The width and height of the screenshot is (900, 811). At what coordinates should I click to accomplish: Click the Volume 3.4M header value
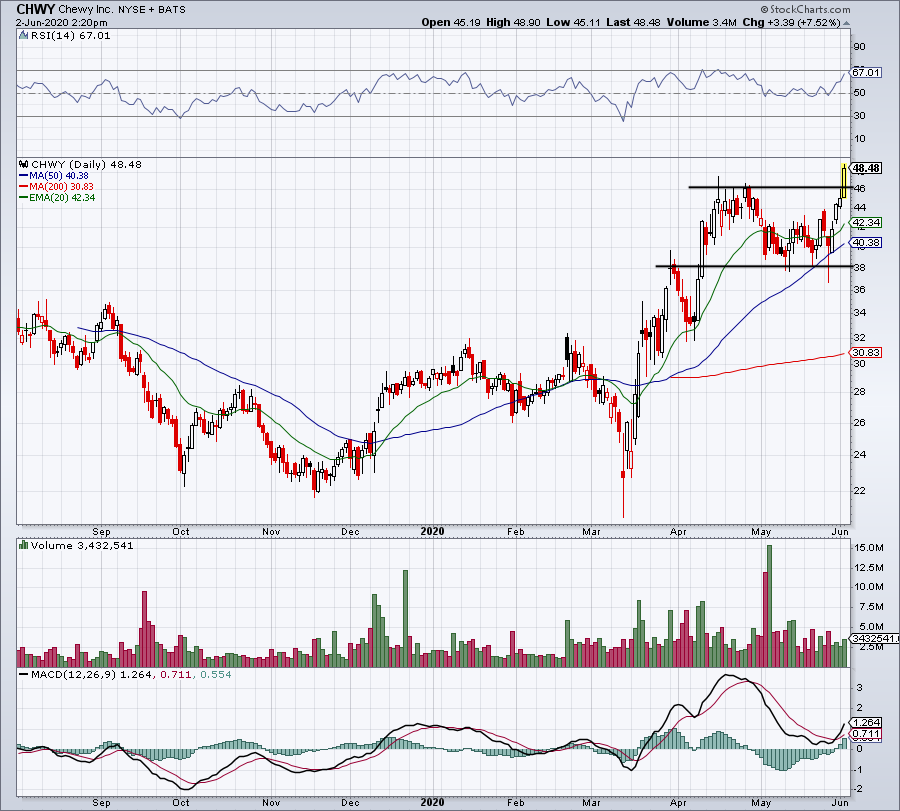[x=701, y=22]
